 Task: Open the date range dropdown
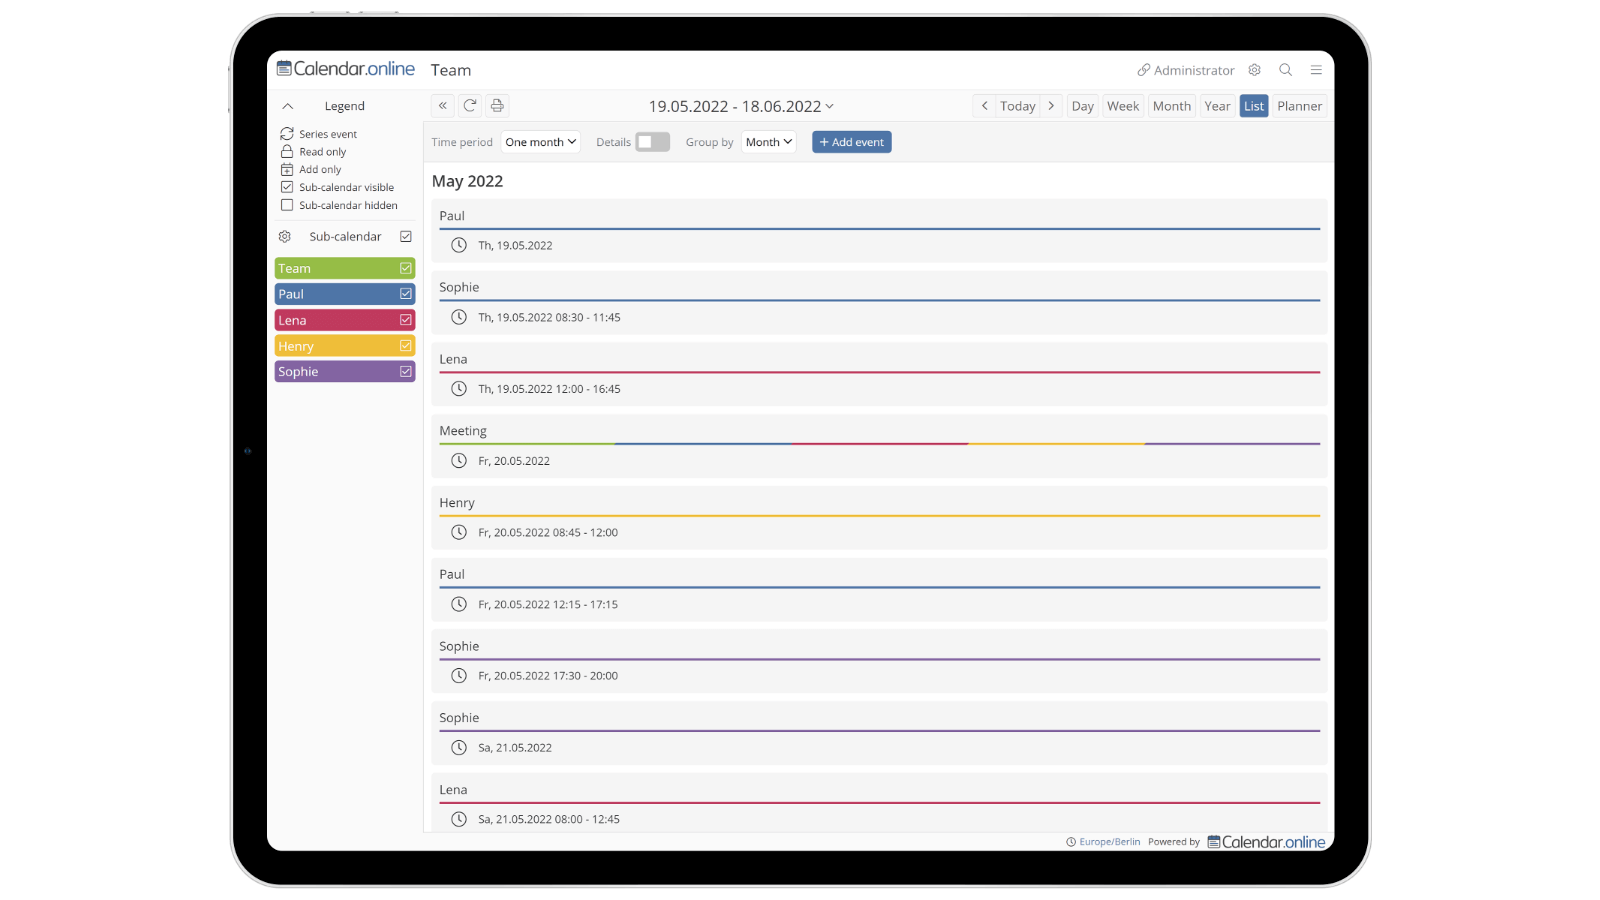click(741, 106)
